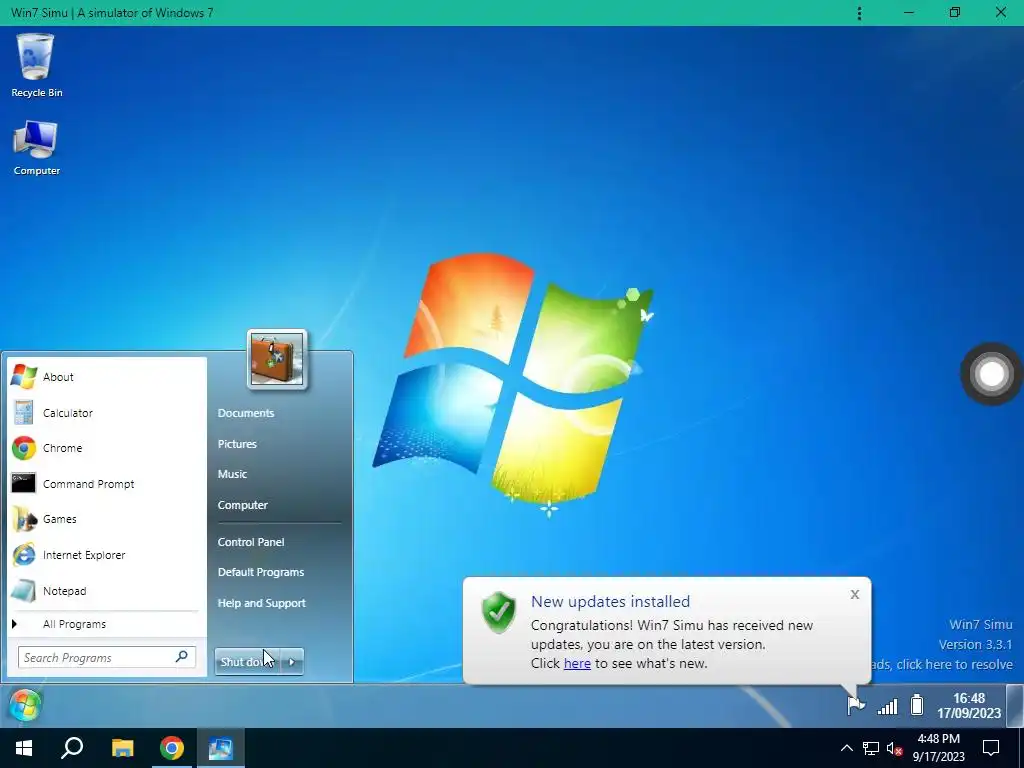Screen dimensions: 1024x768
Task: Open Music from Start menu right pane
Action: click(232, 474)
